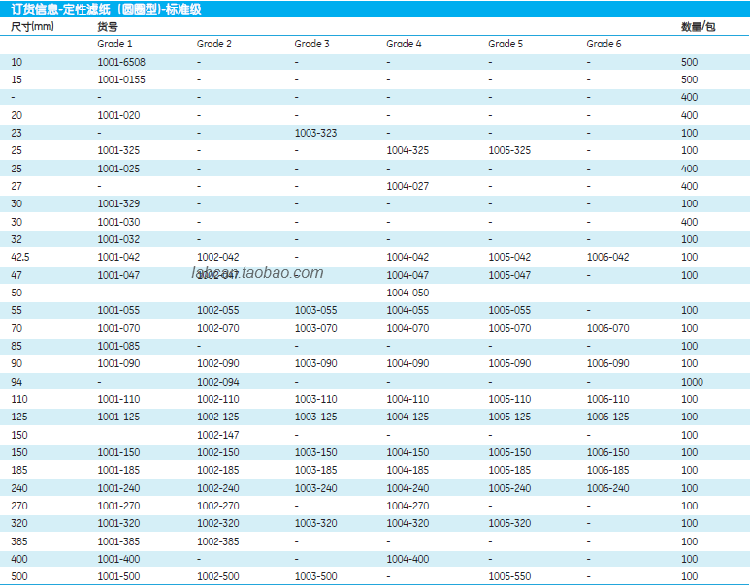Click product code 1004-027
Image resolution: width=750 pixels, height=586 pixels.
407,186
